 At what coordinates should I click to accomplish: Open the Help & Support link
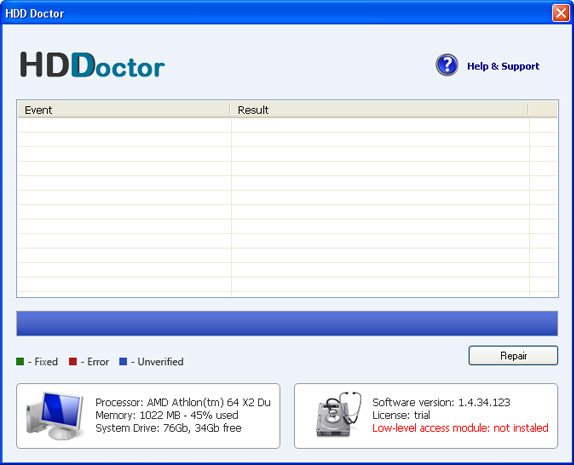(503, 66)
